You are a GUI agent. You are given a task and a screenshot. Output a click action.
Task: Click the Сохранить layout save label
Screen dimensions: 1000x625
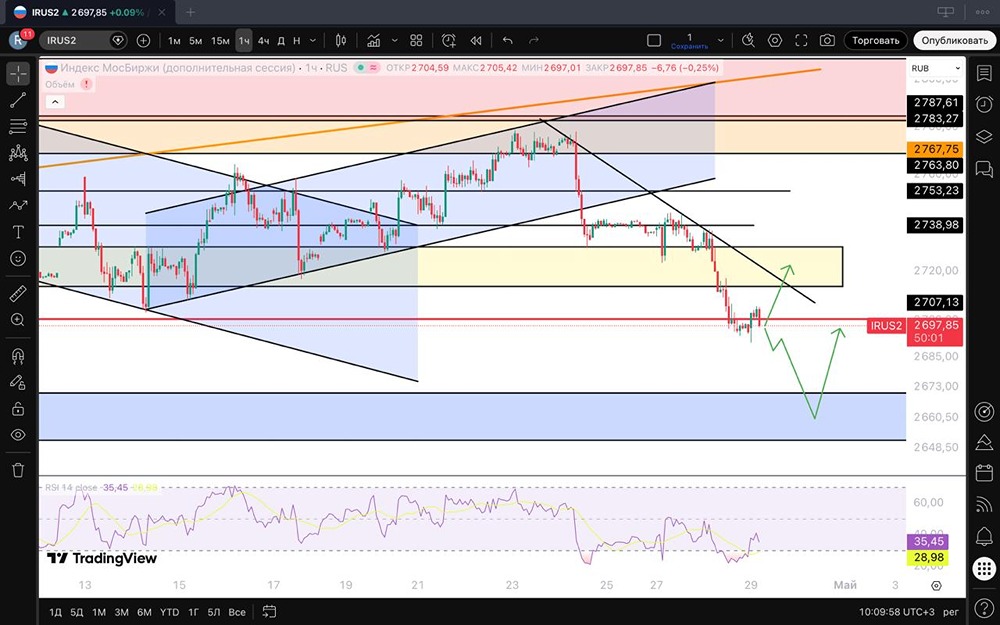[689, 47]
